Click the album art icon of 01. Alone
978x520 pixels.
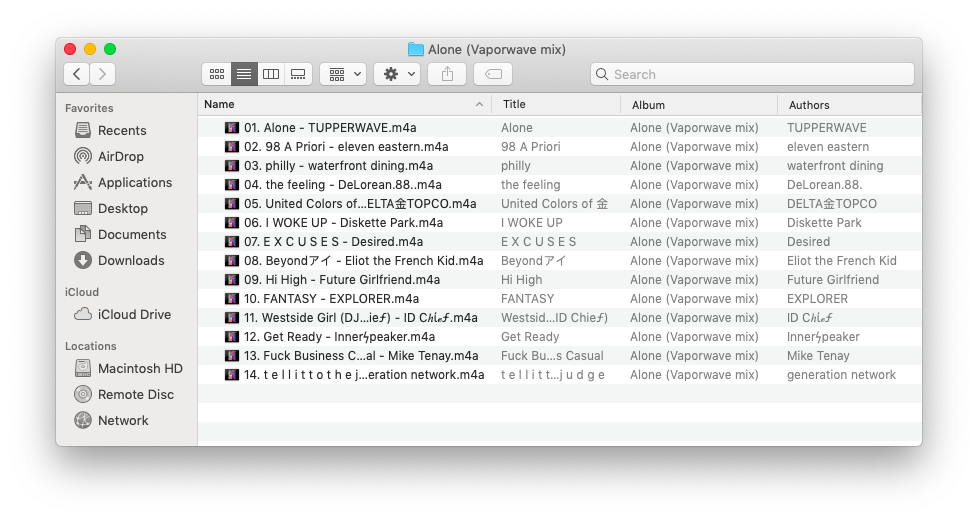point(232,128)
